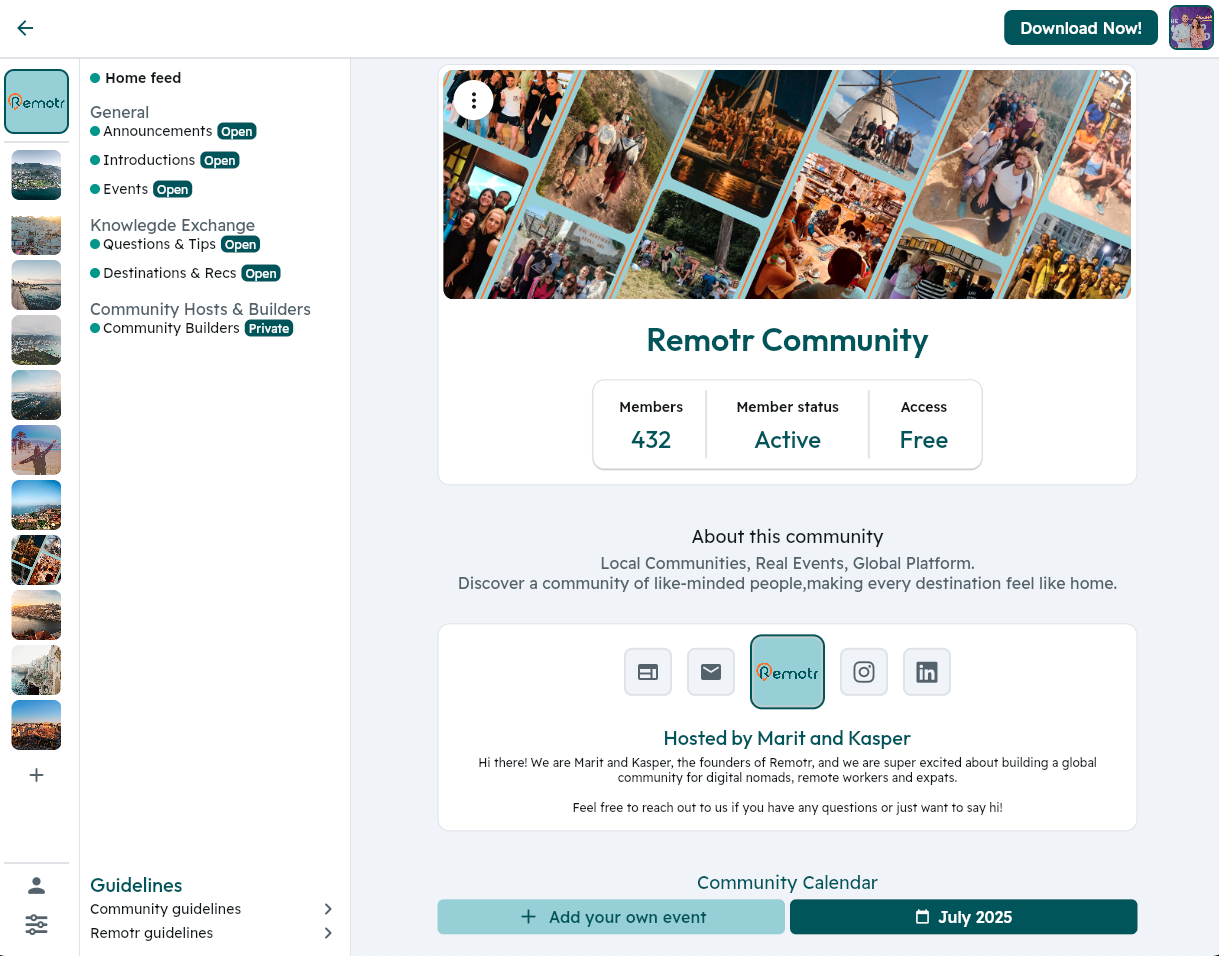1219x956 pixels.
Task: Open the host website card icon
Action: [648, 672]
